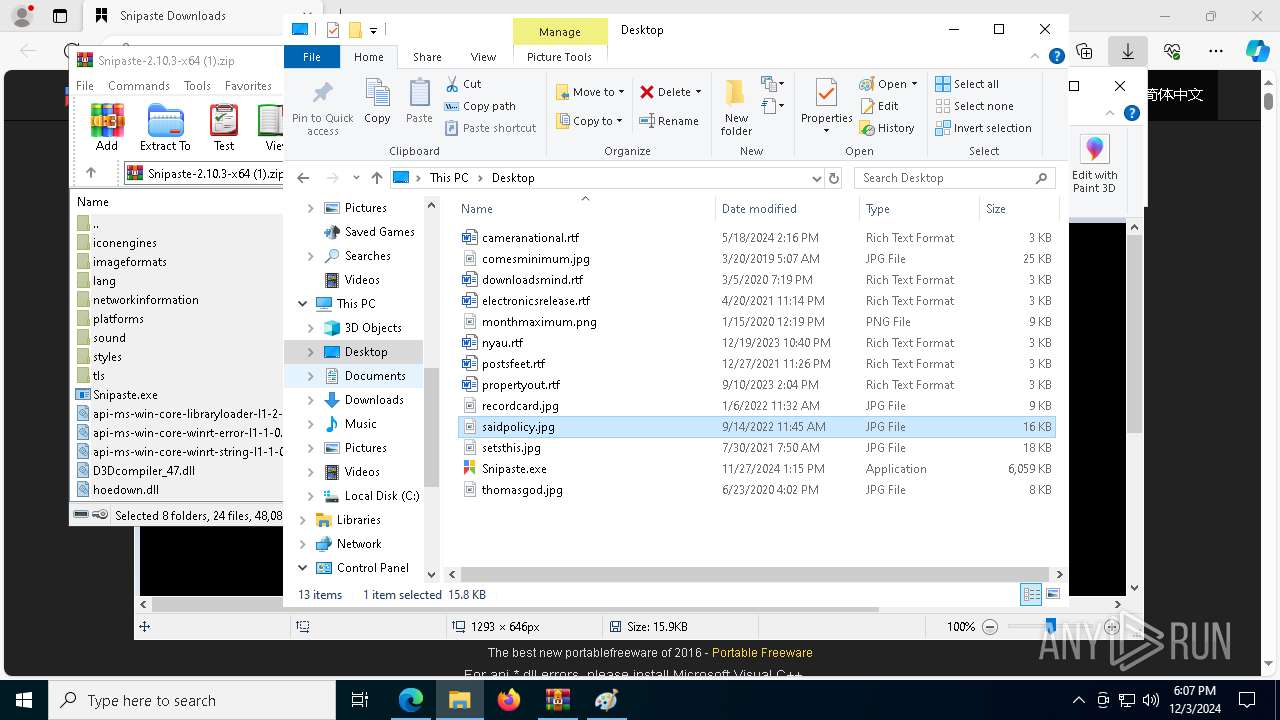Expand the Documents tree node

point(311,376)
